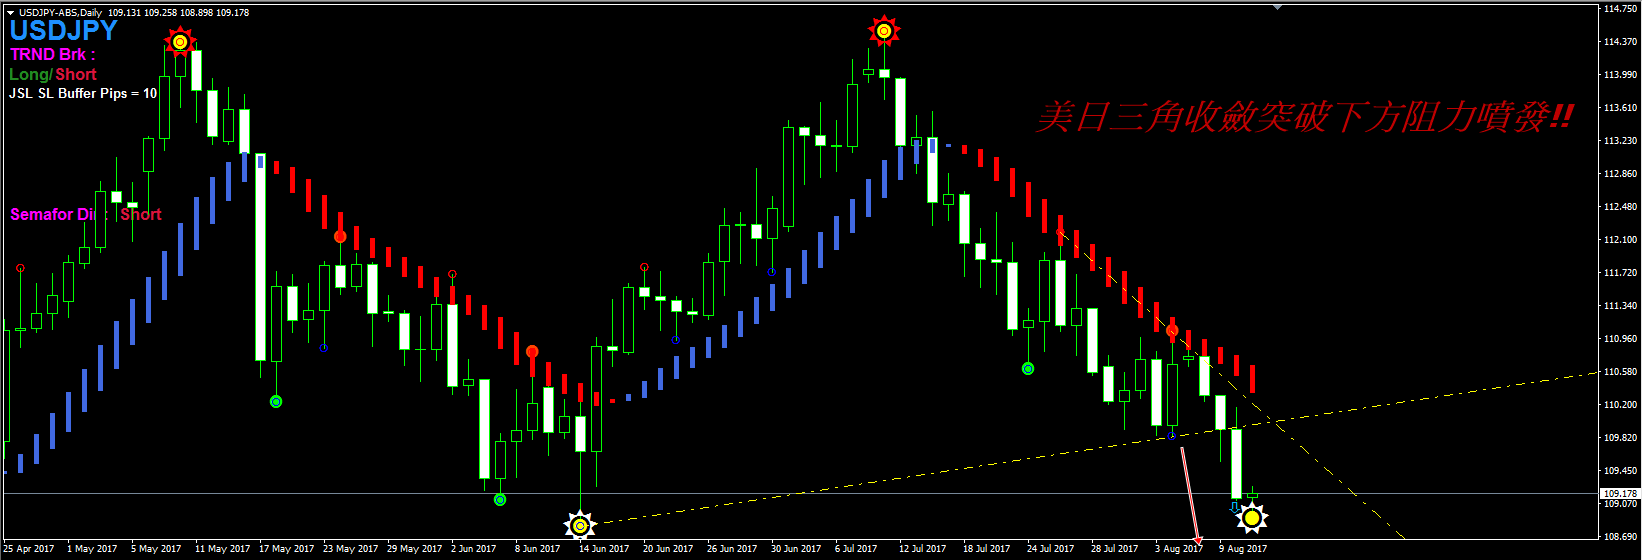
Task: Click red arrowhead at bottom time axis
Action: [x=1196, y=544]
